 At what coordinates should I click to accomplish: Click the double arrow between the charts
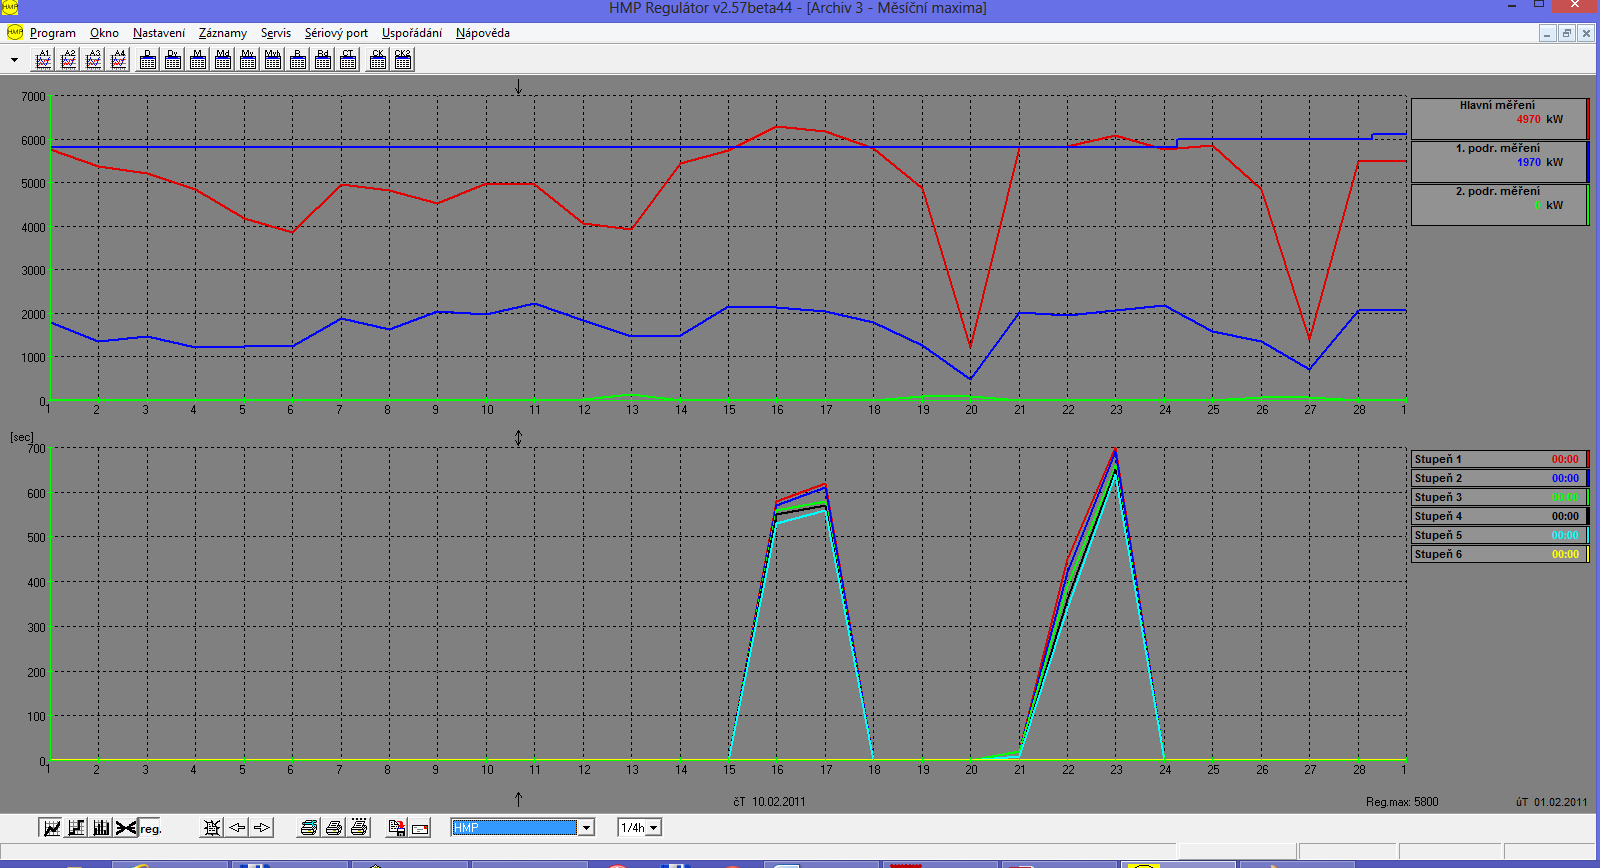click(x=518, y=438)
